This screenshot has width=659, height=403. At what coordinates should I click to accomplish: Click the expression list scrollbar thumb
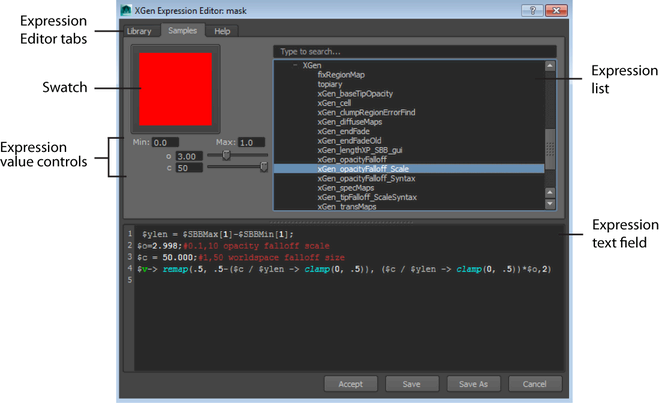[x=550, y=149]
